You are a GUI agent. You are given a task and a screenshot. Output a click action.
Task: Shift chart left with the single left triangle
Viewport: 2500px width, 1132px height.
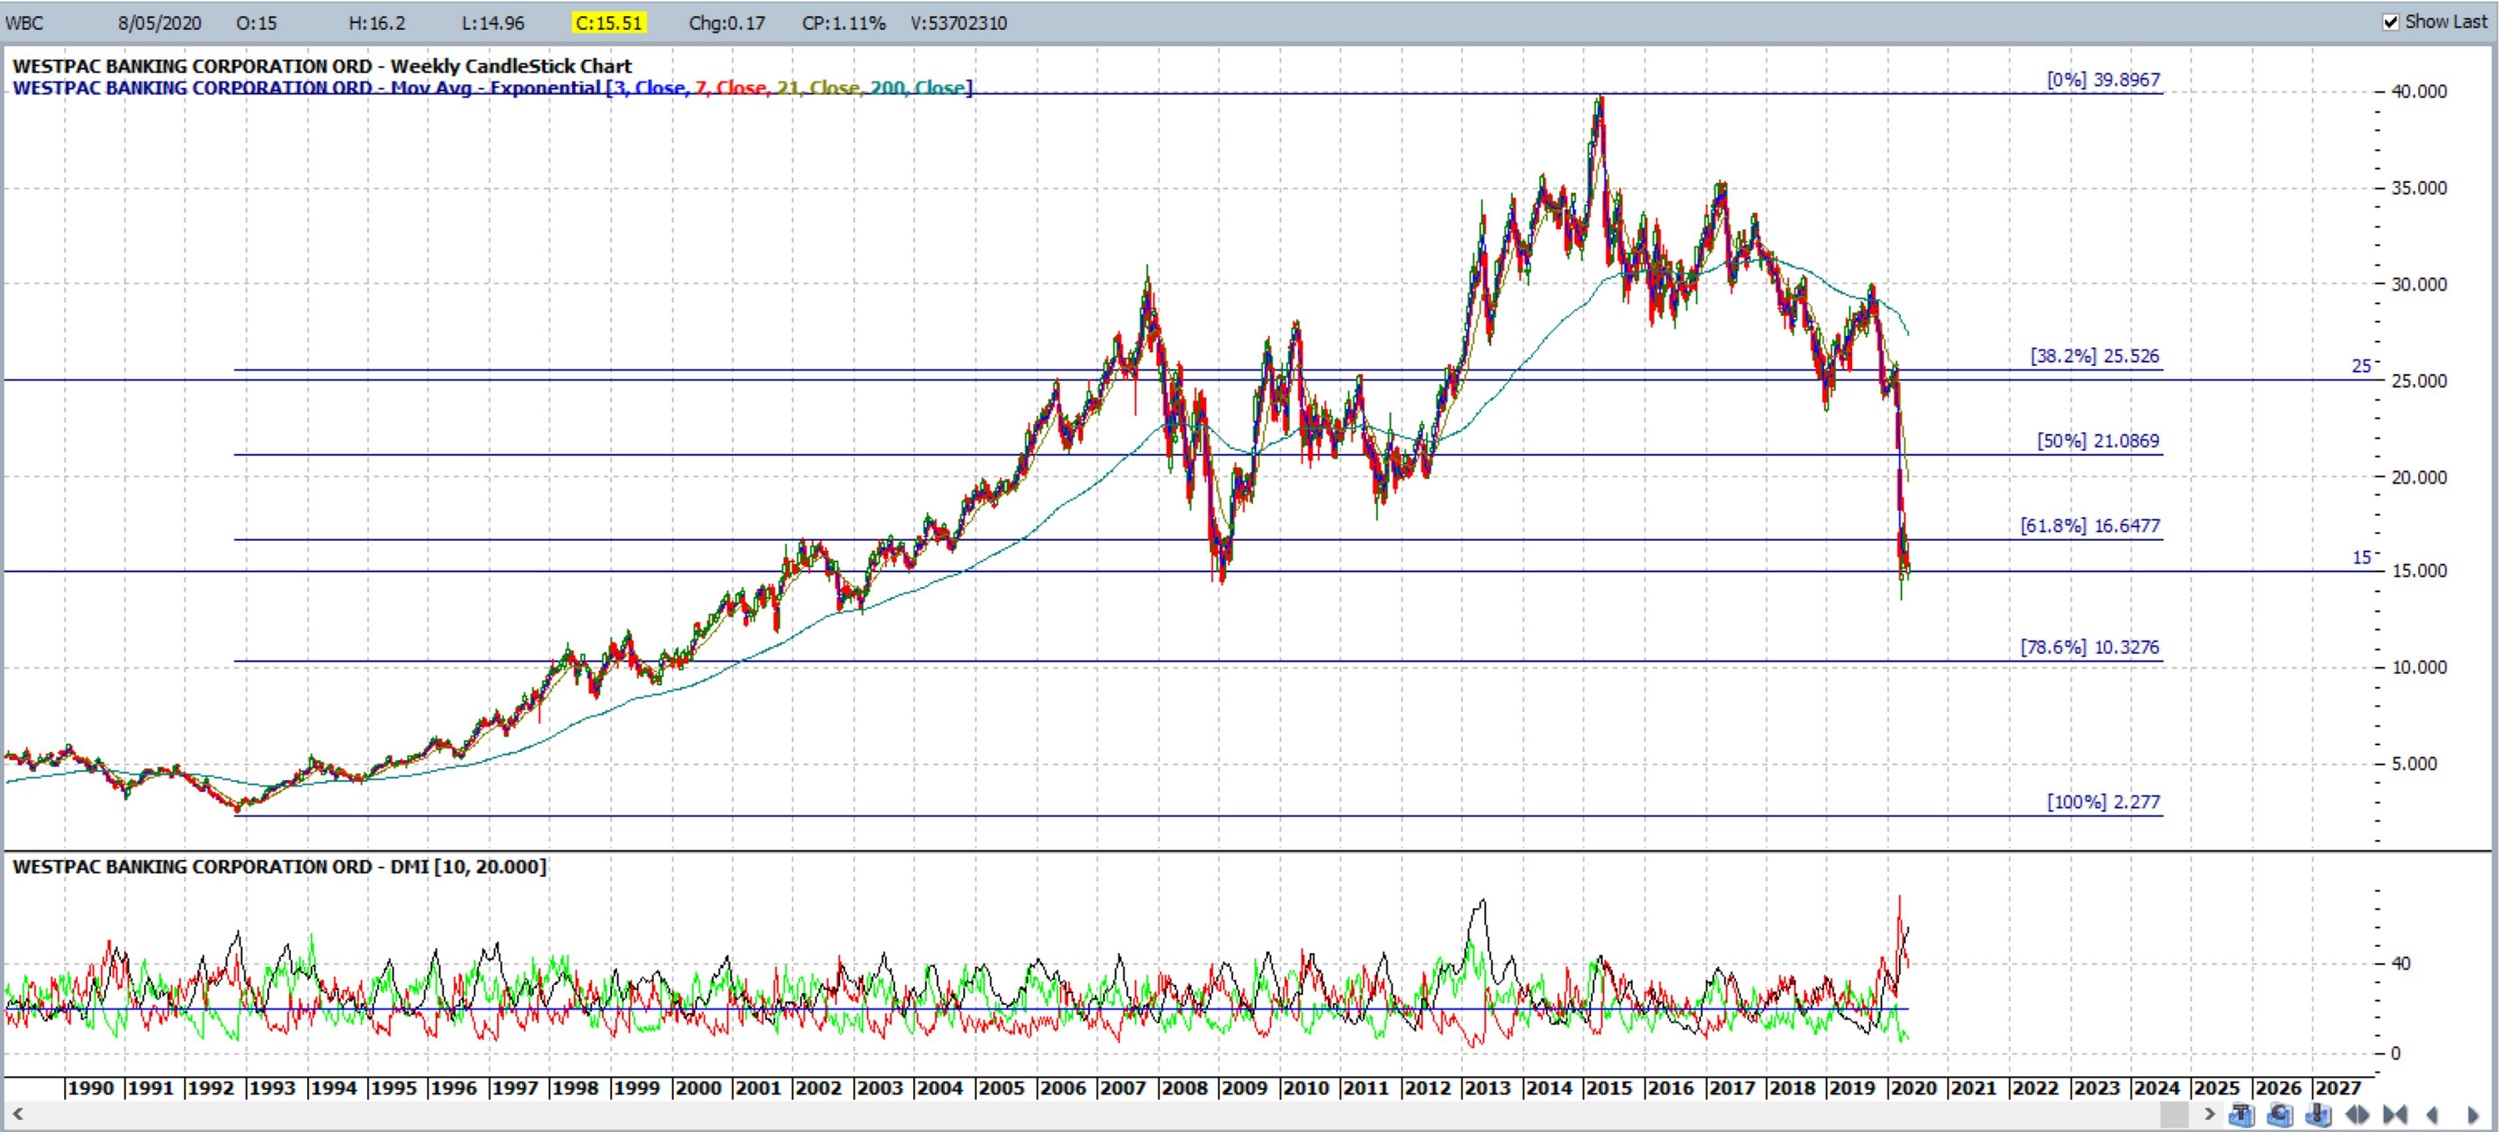[2432, 1114]
